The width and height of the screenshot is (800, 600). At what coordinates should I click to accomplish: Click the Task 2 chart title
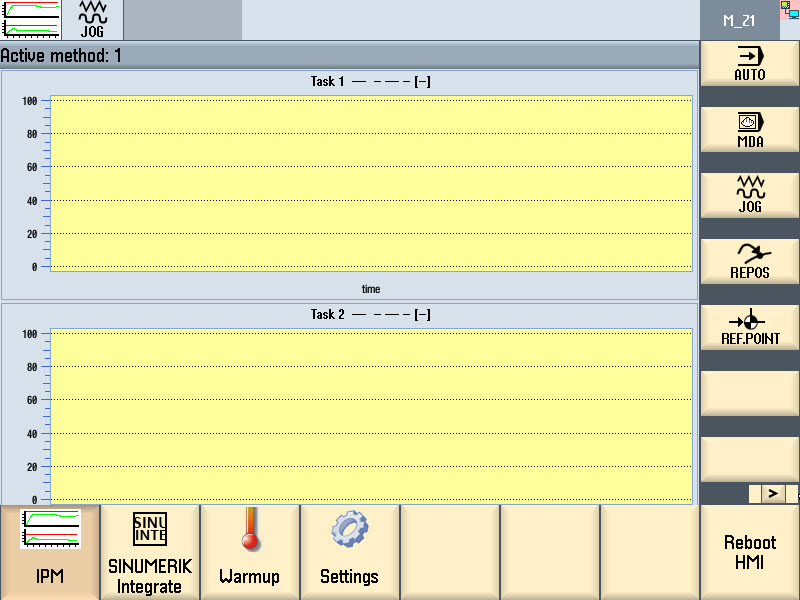point(370,314)
